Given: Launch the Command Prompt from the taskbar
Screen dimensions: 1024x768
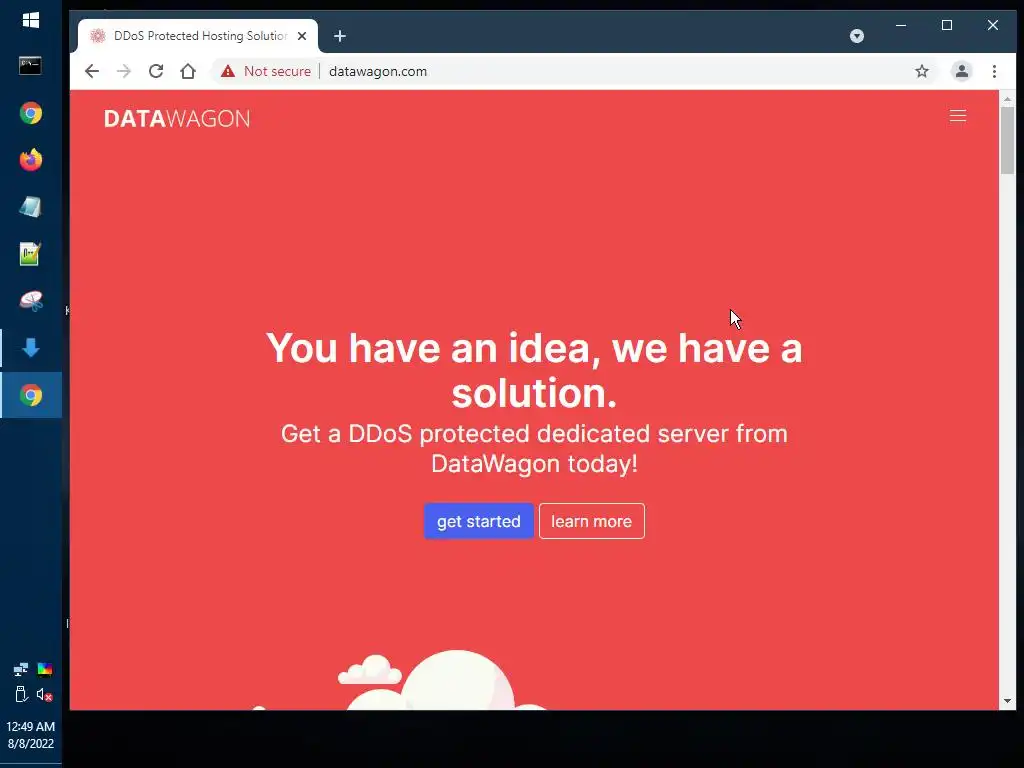Looking at the screenshot, I should point(30,66).
